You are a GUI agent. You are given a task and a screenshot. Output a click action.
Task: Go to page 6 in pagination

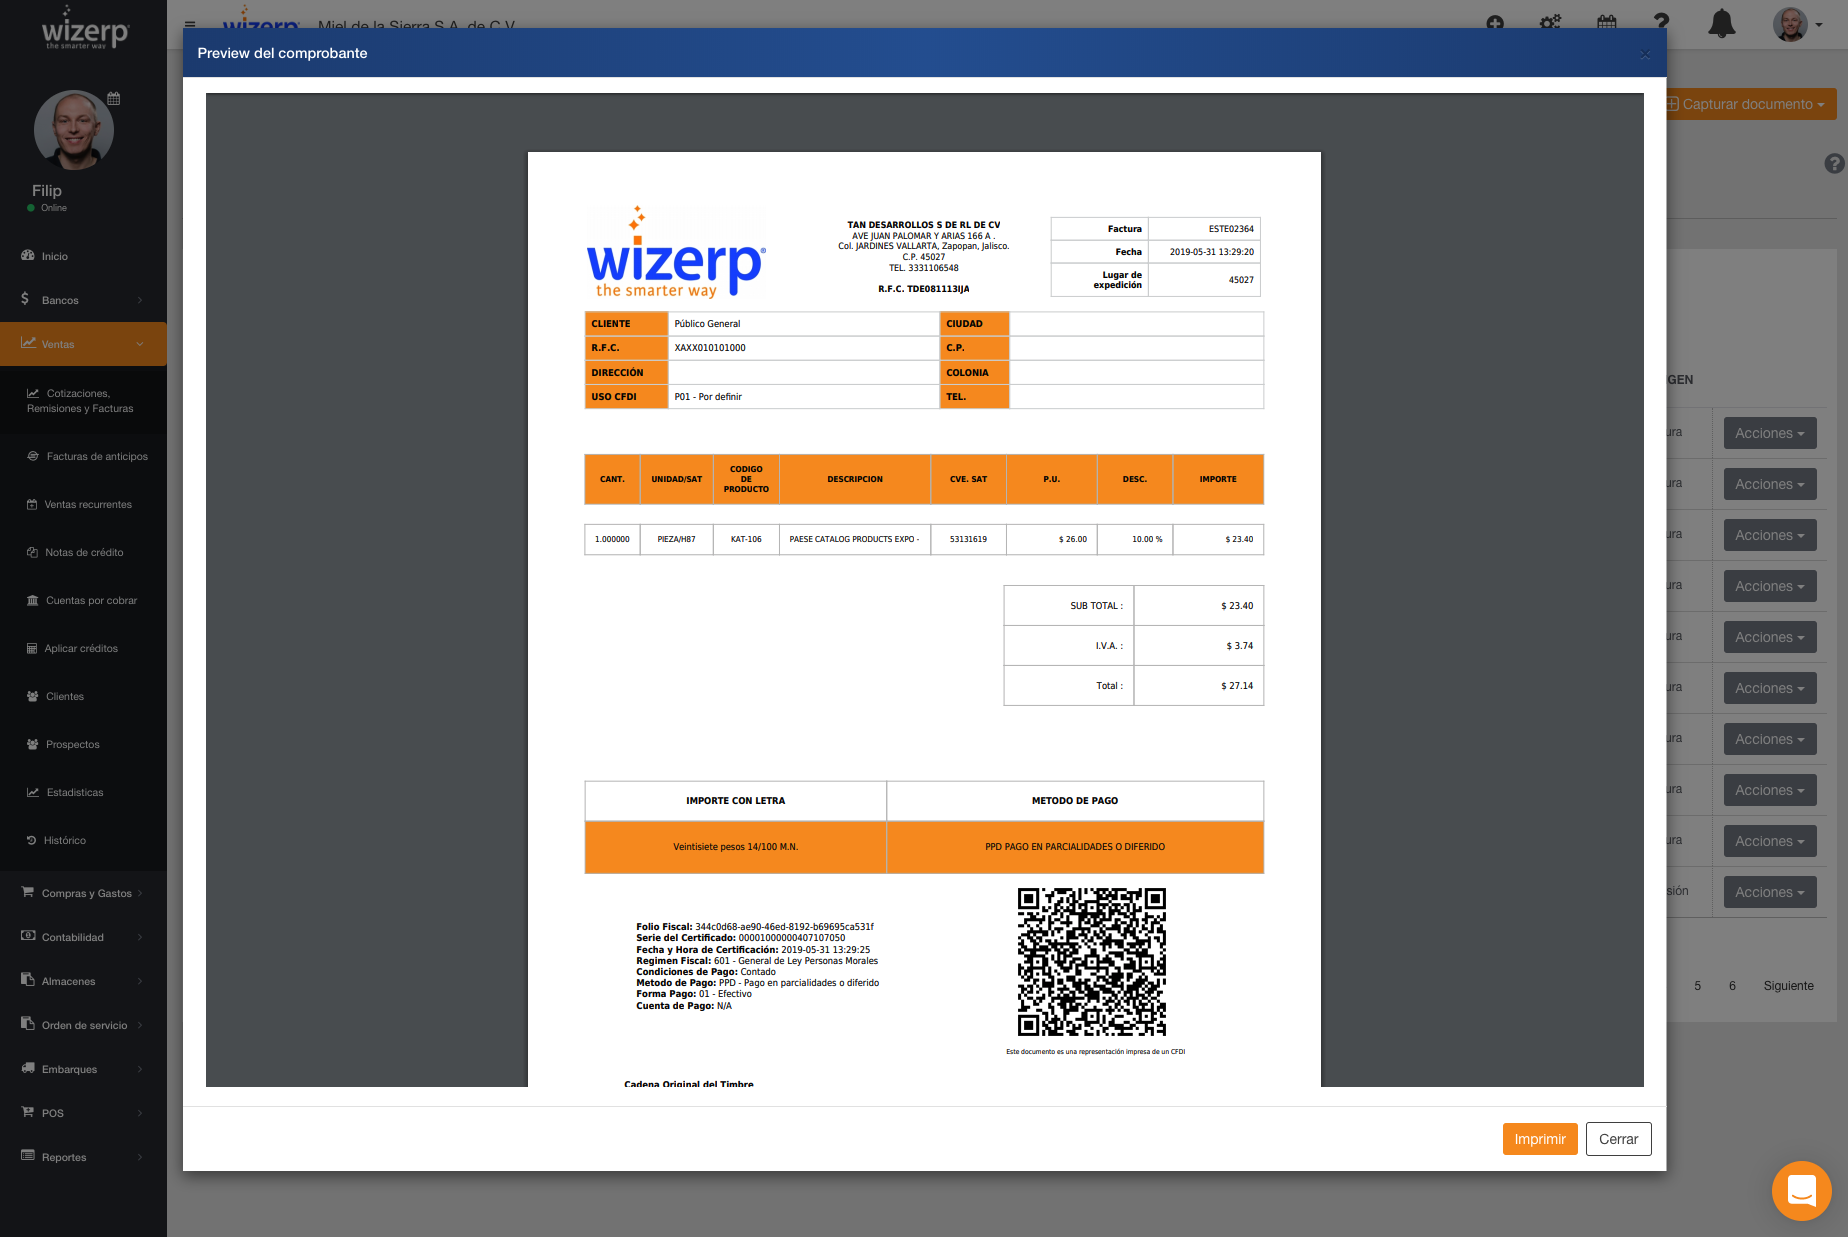[x=1732, y=986]
